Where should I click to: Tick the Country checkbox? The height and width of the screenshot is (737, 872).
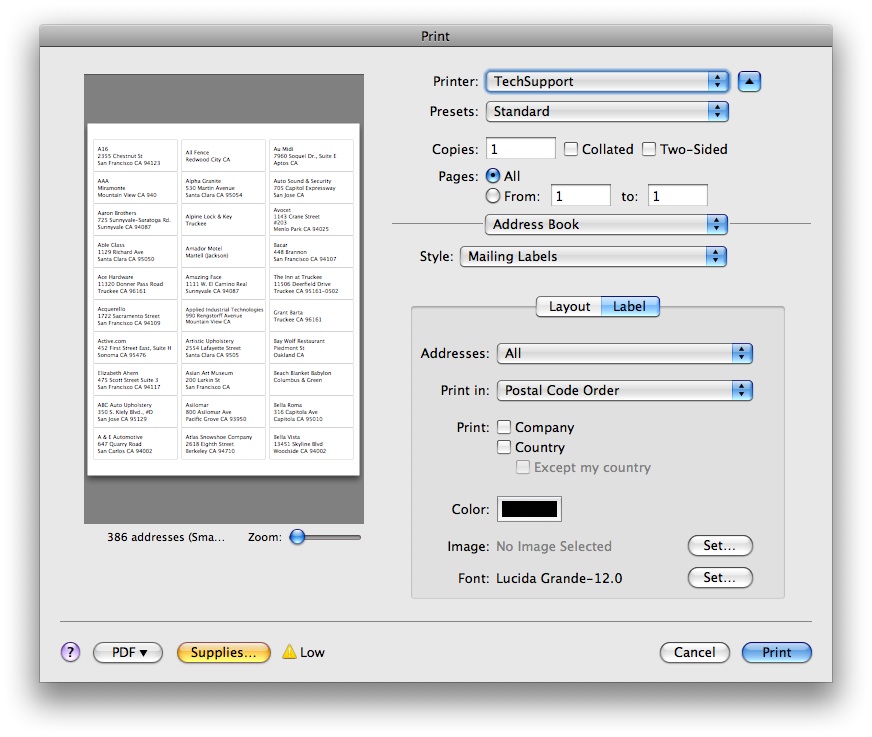pyautogui.click(x=505, y=447)
